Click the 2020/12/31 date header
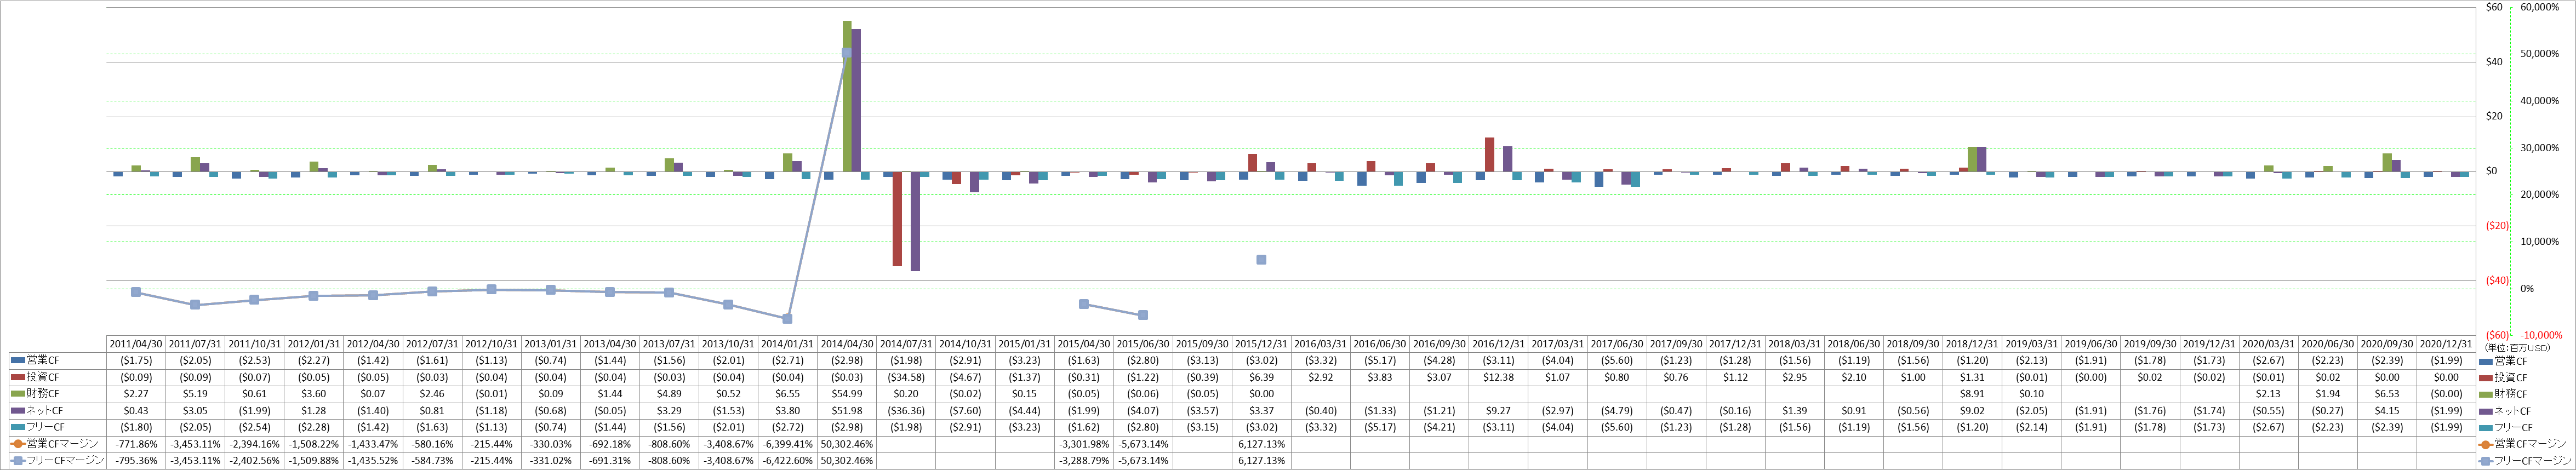Image resolution: width=2576 pixels, height=470 pixels. 2446,344
